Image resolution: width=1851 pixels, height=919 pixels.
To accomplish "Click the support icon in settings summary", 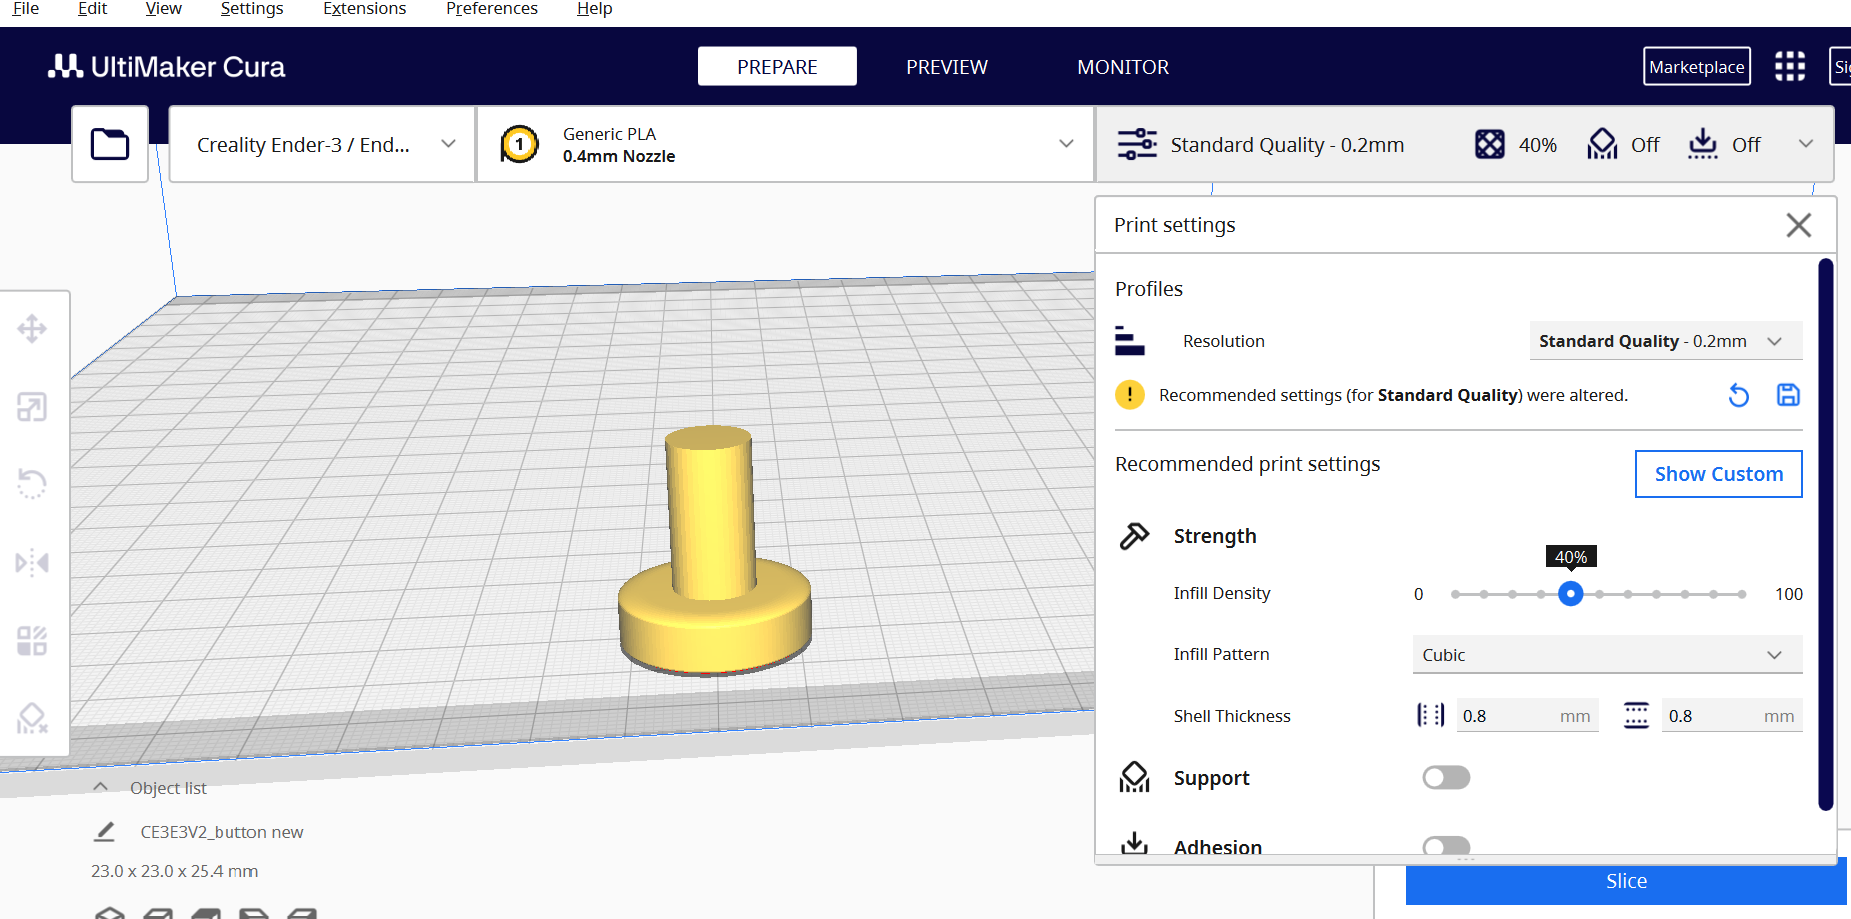I will tap(1602, 144).
